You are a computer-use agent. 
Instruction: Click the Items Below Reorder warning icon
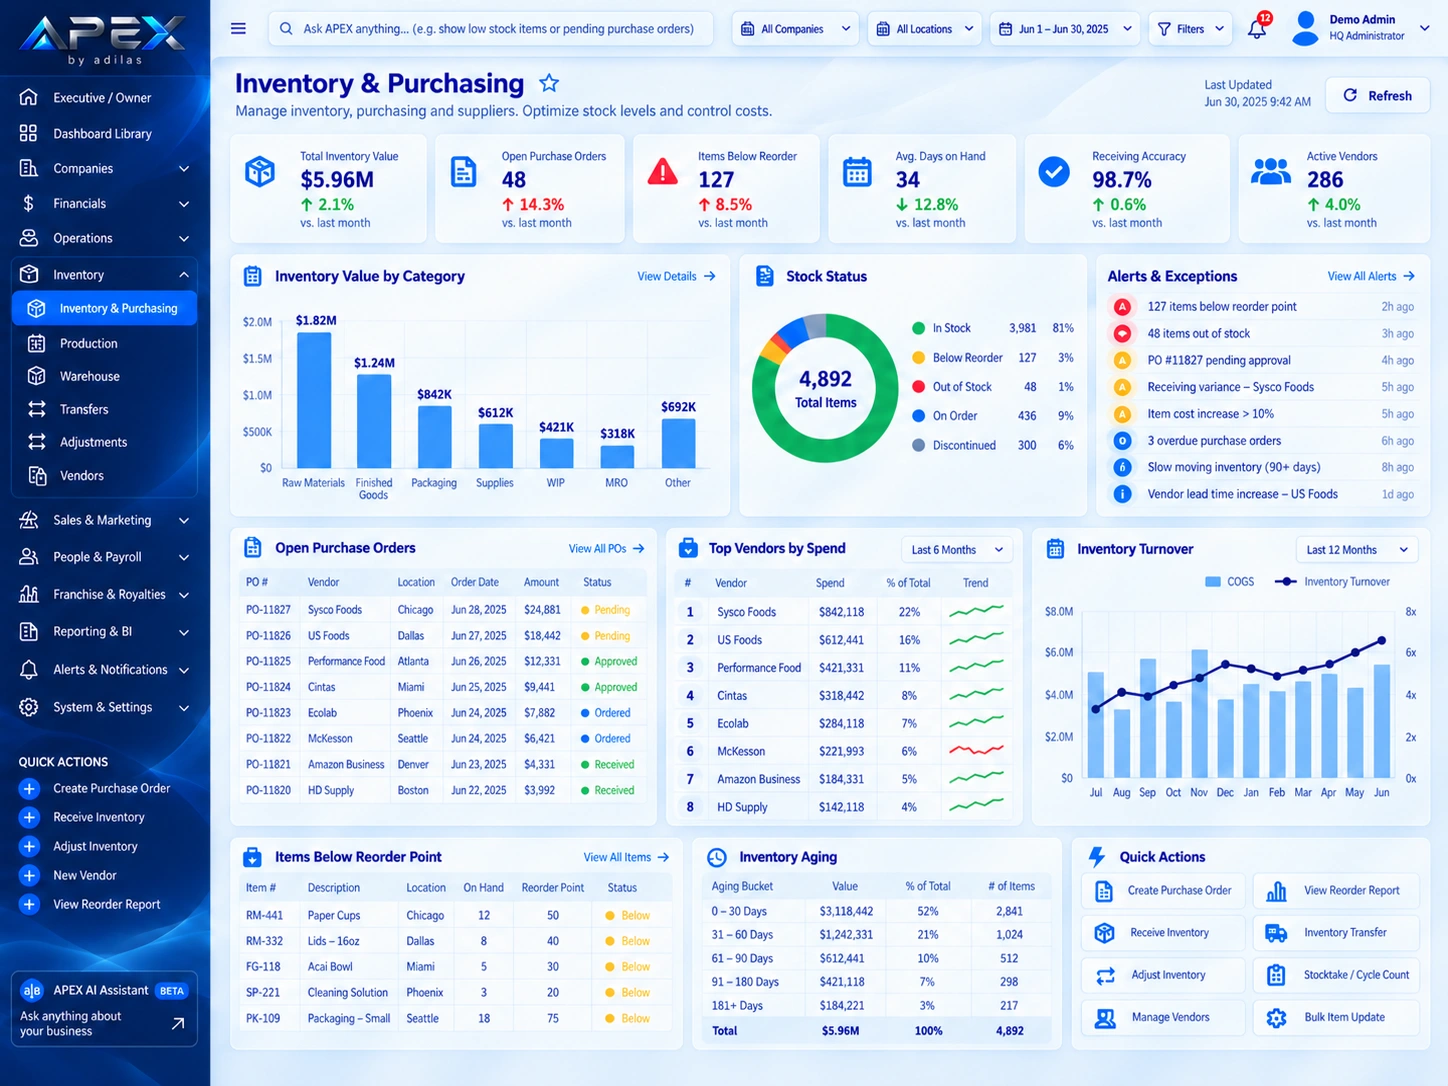tap(662, 172)
